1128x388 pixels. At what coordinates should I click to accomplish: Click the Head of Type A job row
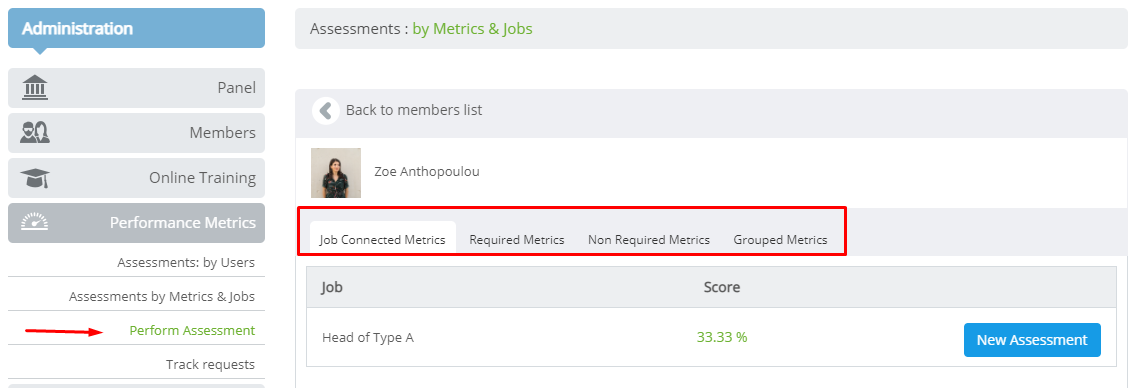pos(711,338)
